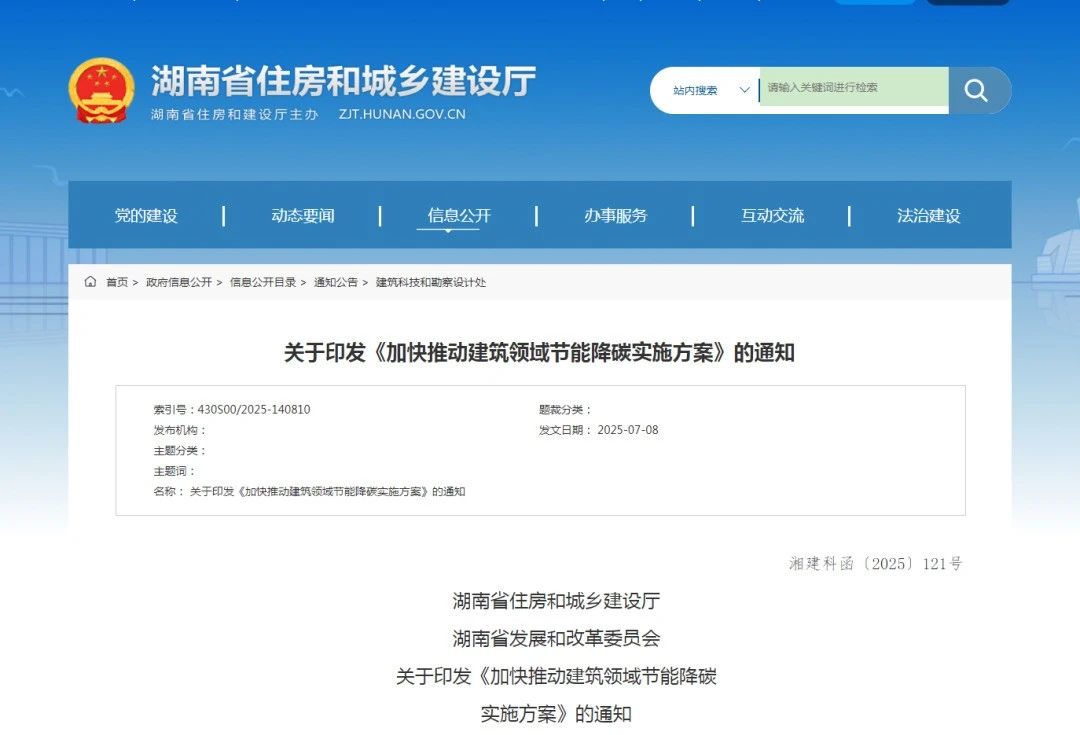The height and width of the screenshot is (735, 1080).
Task: Open the 互动交流 navigation menu
Action: (x=771, y=215)
